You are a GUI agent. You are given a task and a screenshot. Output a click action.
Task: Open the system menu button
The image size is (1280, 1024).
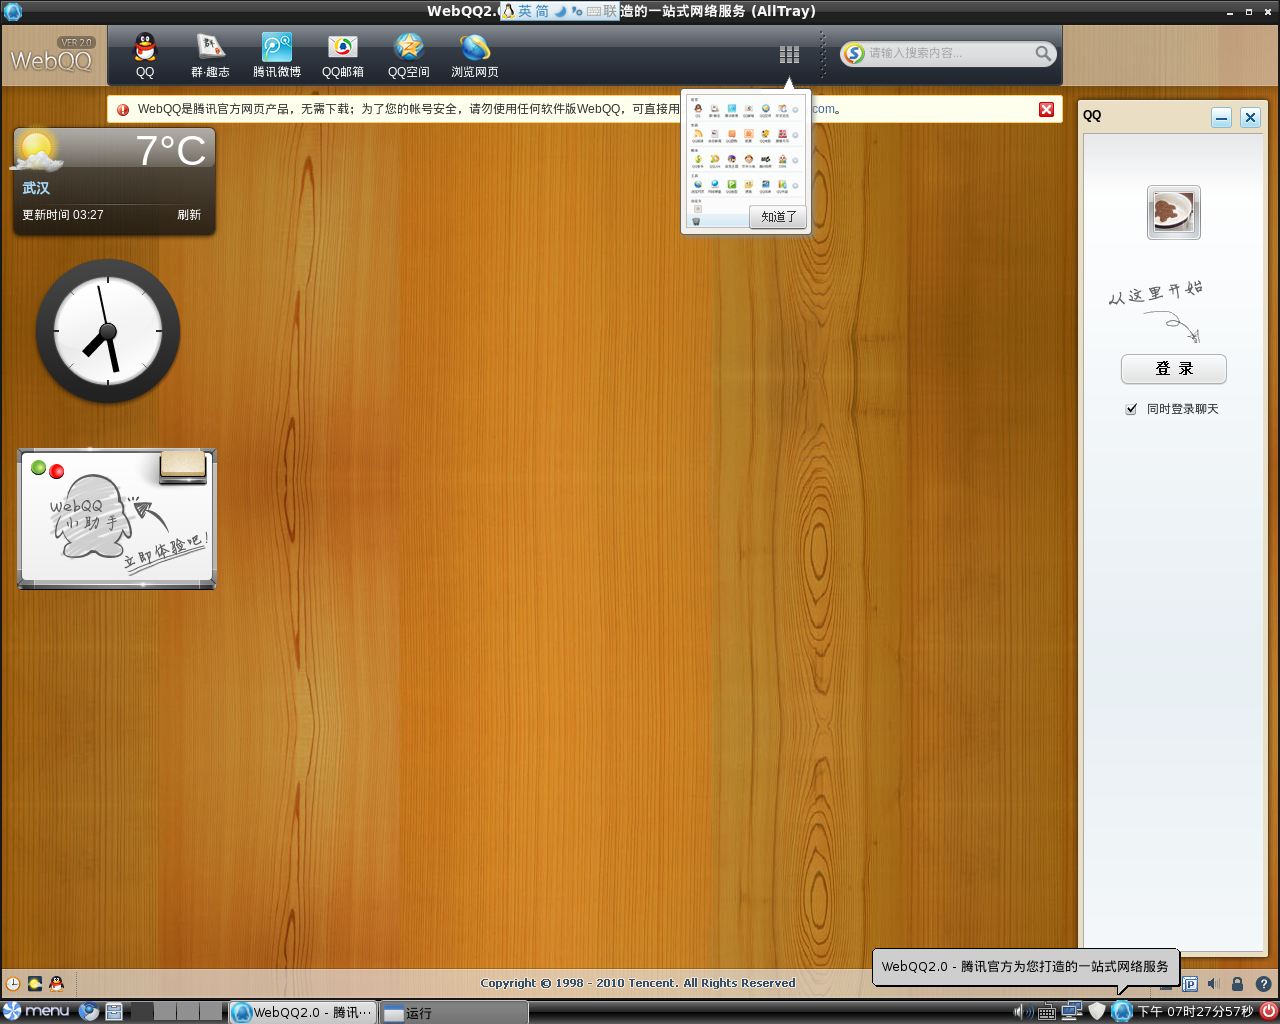tap(37, 1011)
